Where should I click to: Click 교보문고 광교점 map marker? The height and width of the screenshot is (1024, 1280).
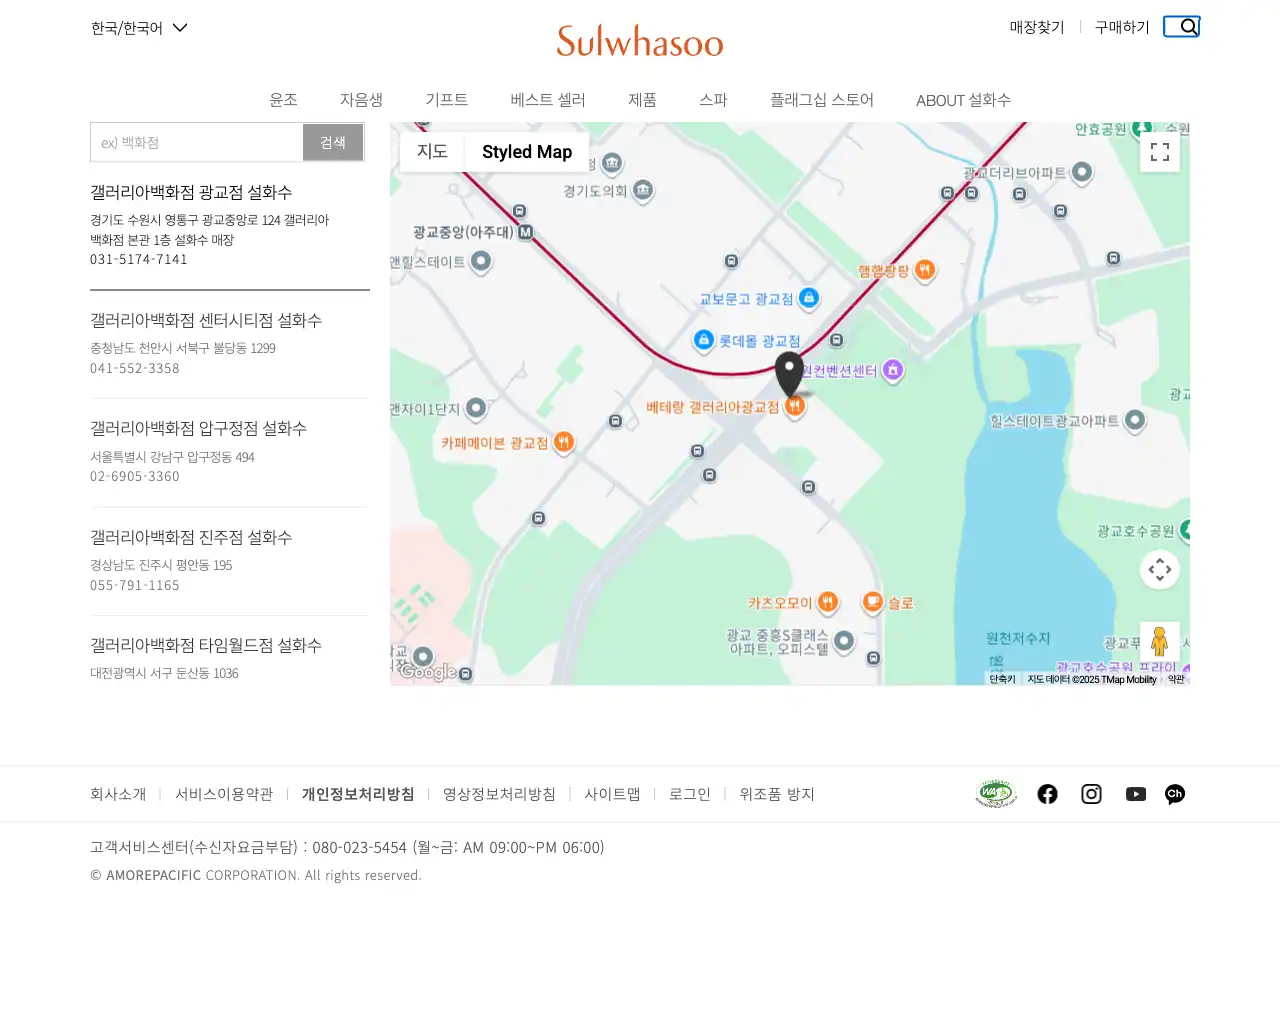click(809, 297)
